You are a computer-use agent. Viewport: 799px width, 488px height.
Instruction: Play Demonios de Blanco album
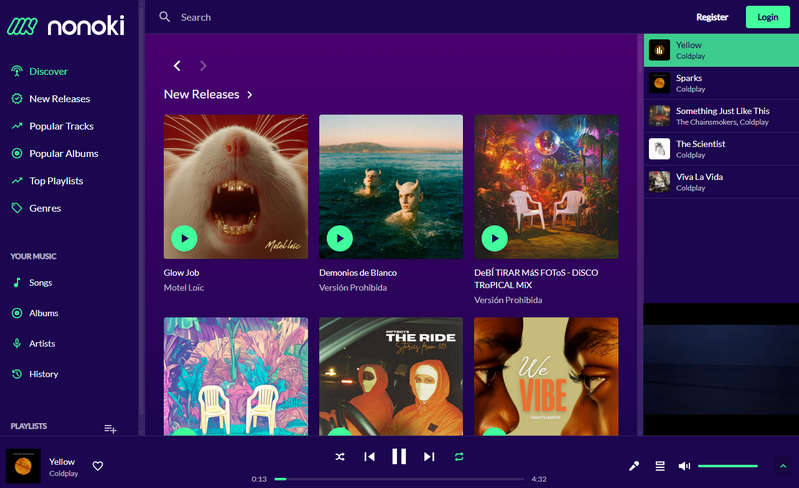coord(340,238)
